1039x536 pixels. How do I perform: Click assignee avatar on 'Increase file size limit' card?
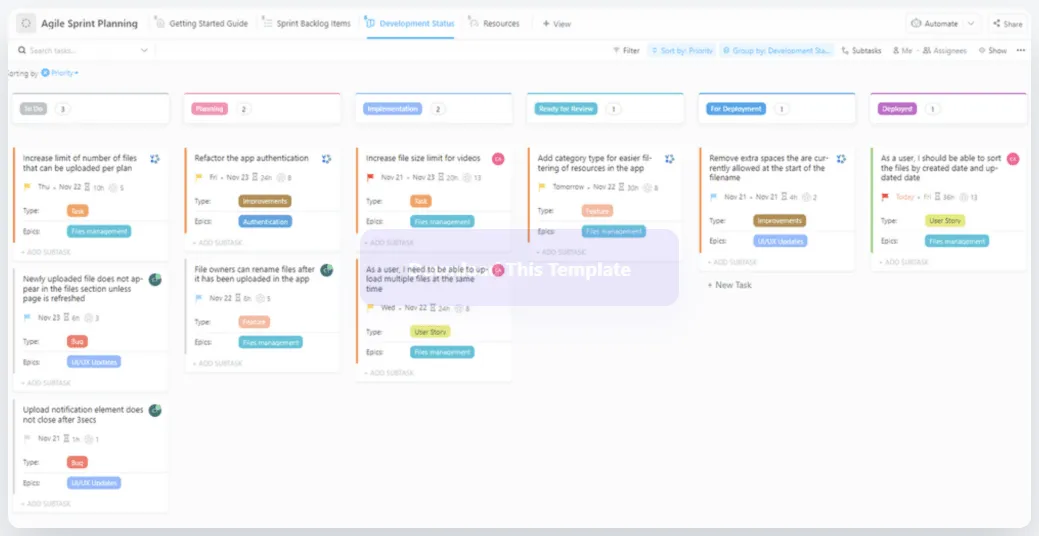498,159
